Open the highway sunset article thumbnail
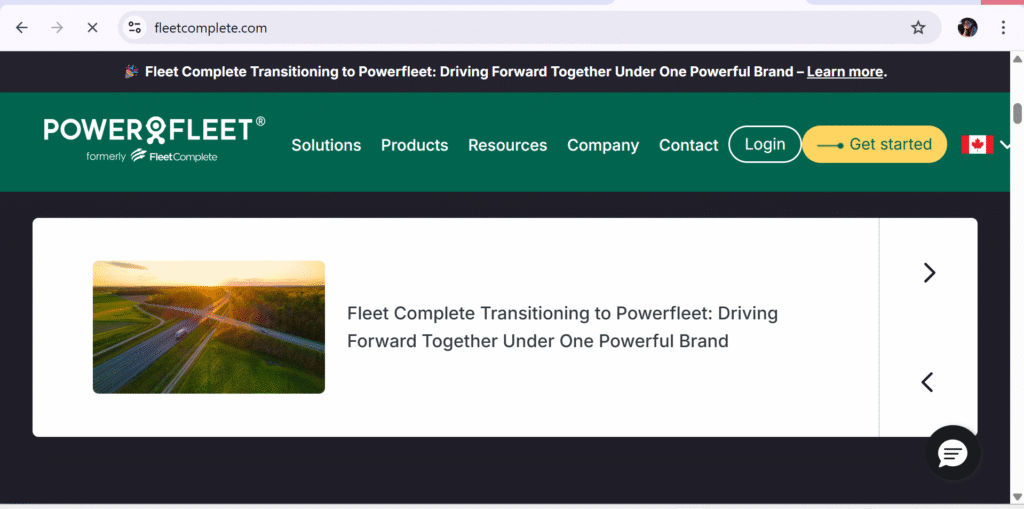 (x=209, y=327)
